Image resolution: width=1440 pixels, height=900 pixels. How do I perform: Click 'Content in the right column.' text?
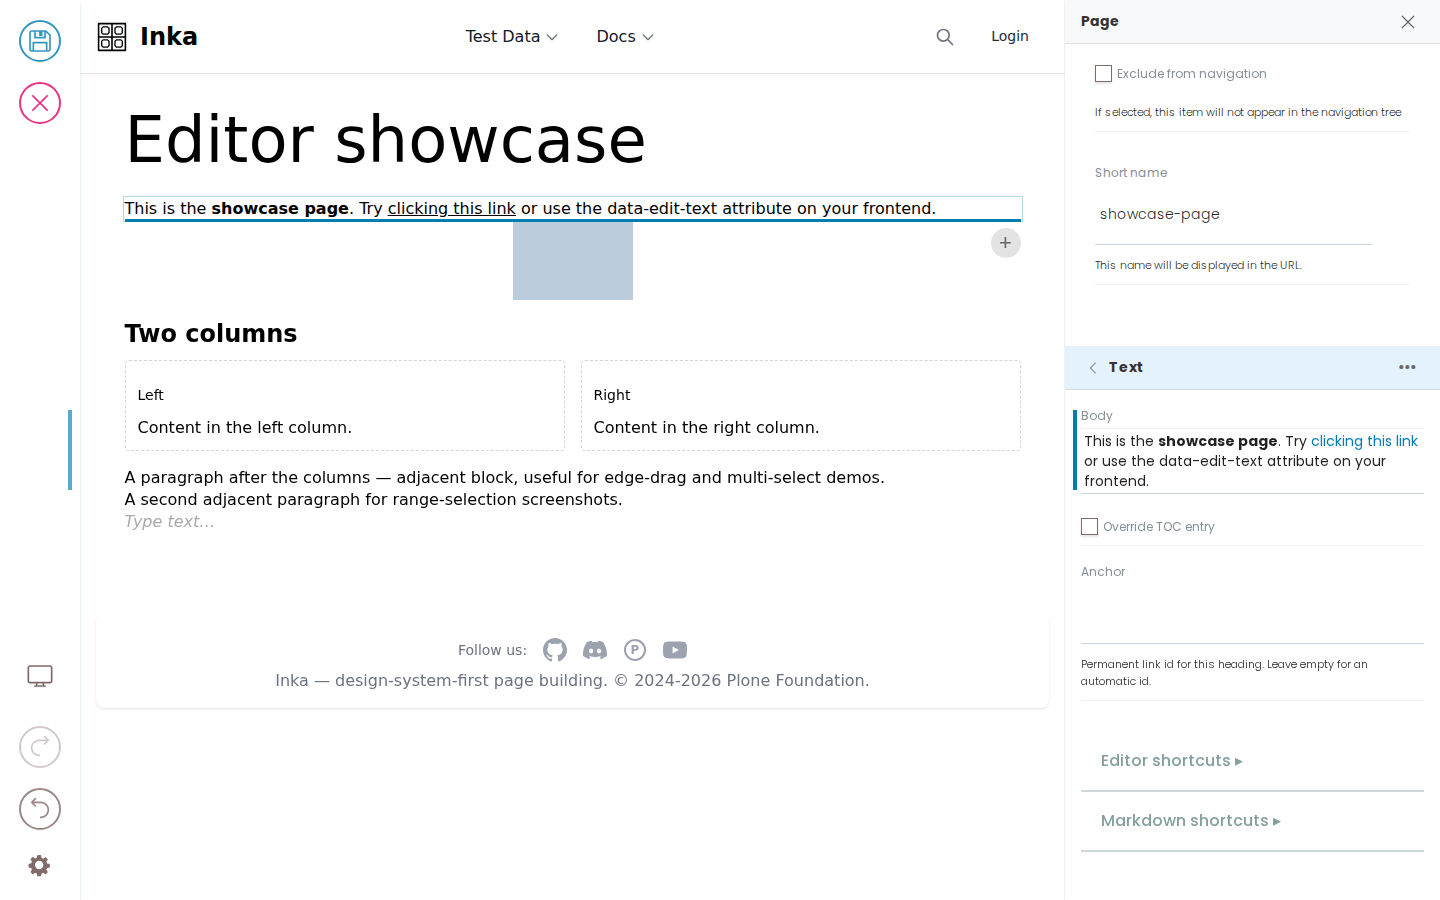point(706,427)
